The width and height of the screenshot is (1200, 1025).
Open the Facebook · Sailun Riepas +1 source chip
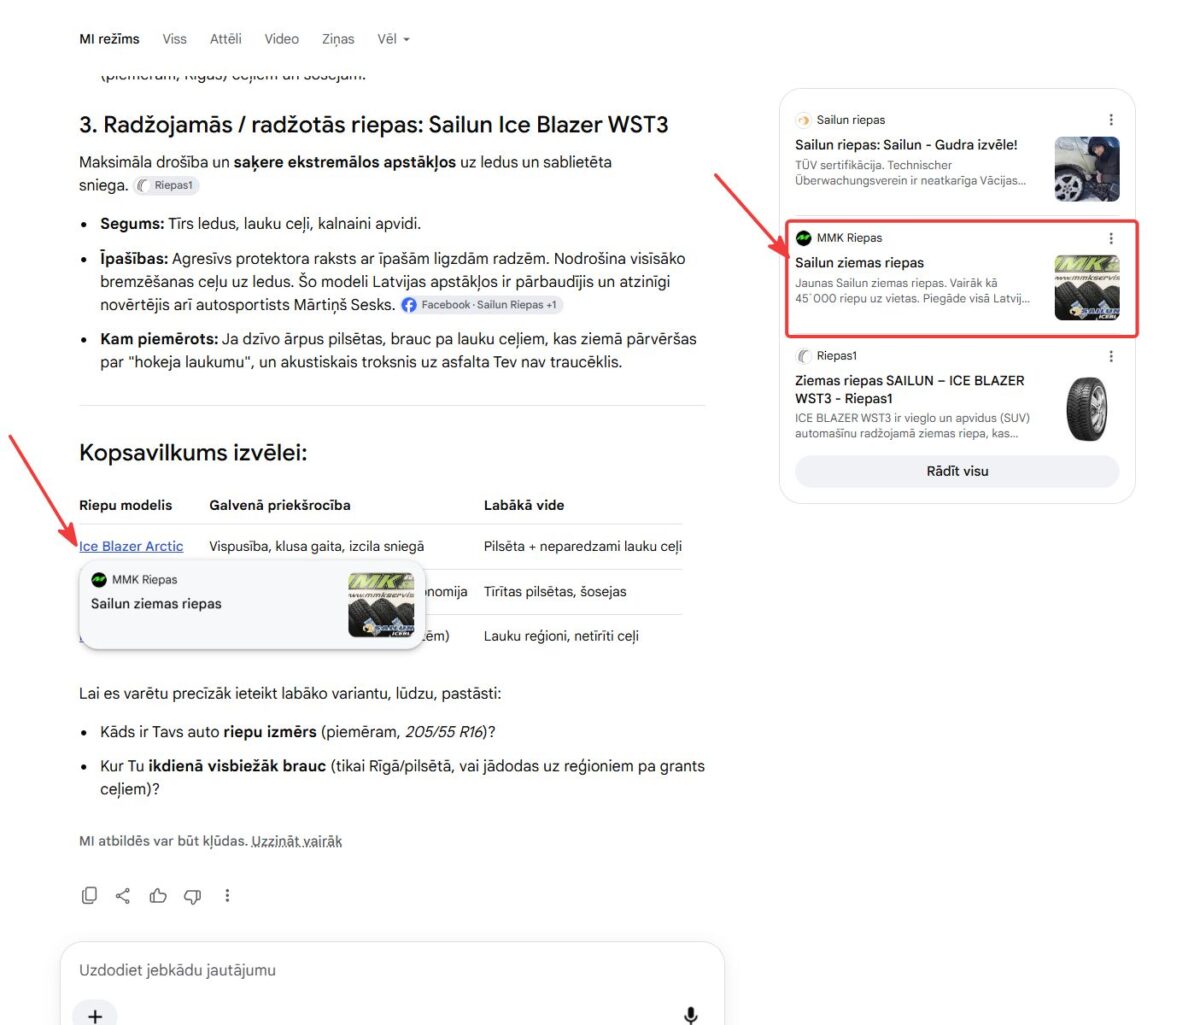coord(482,305)
